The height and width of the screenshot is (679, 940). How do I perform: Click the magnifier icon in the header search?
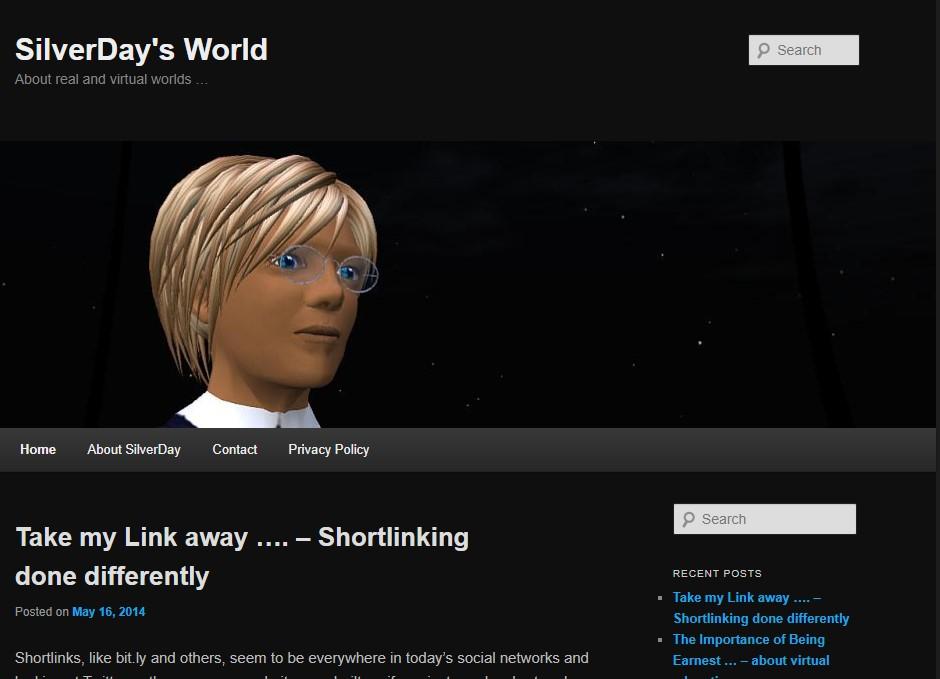click(764, 51)
